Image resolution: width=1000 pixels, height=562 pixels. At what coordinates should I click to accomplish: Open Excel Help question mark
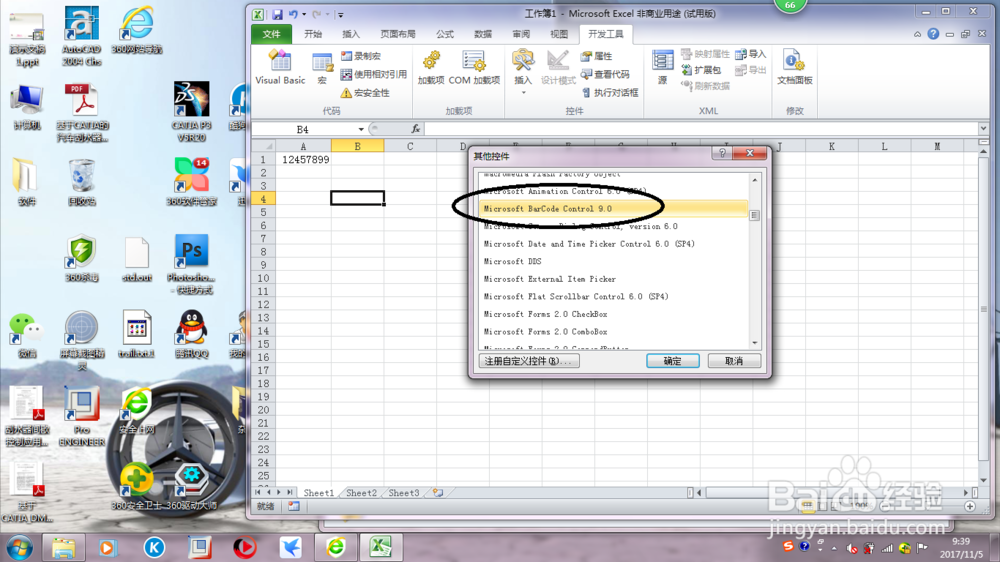[x=933, y=34]
